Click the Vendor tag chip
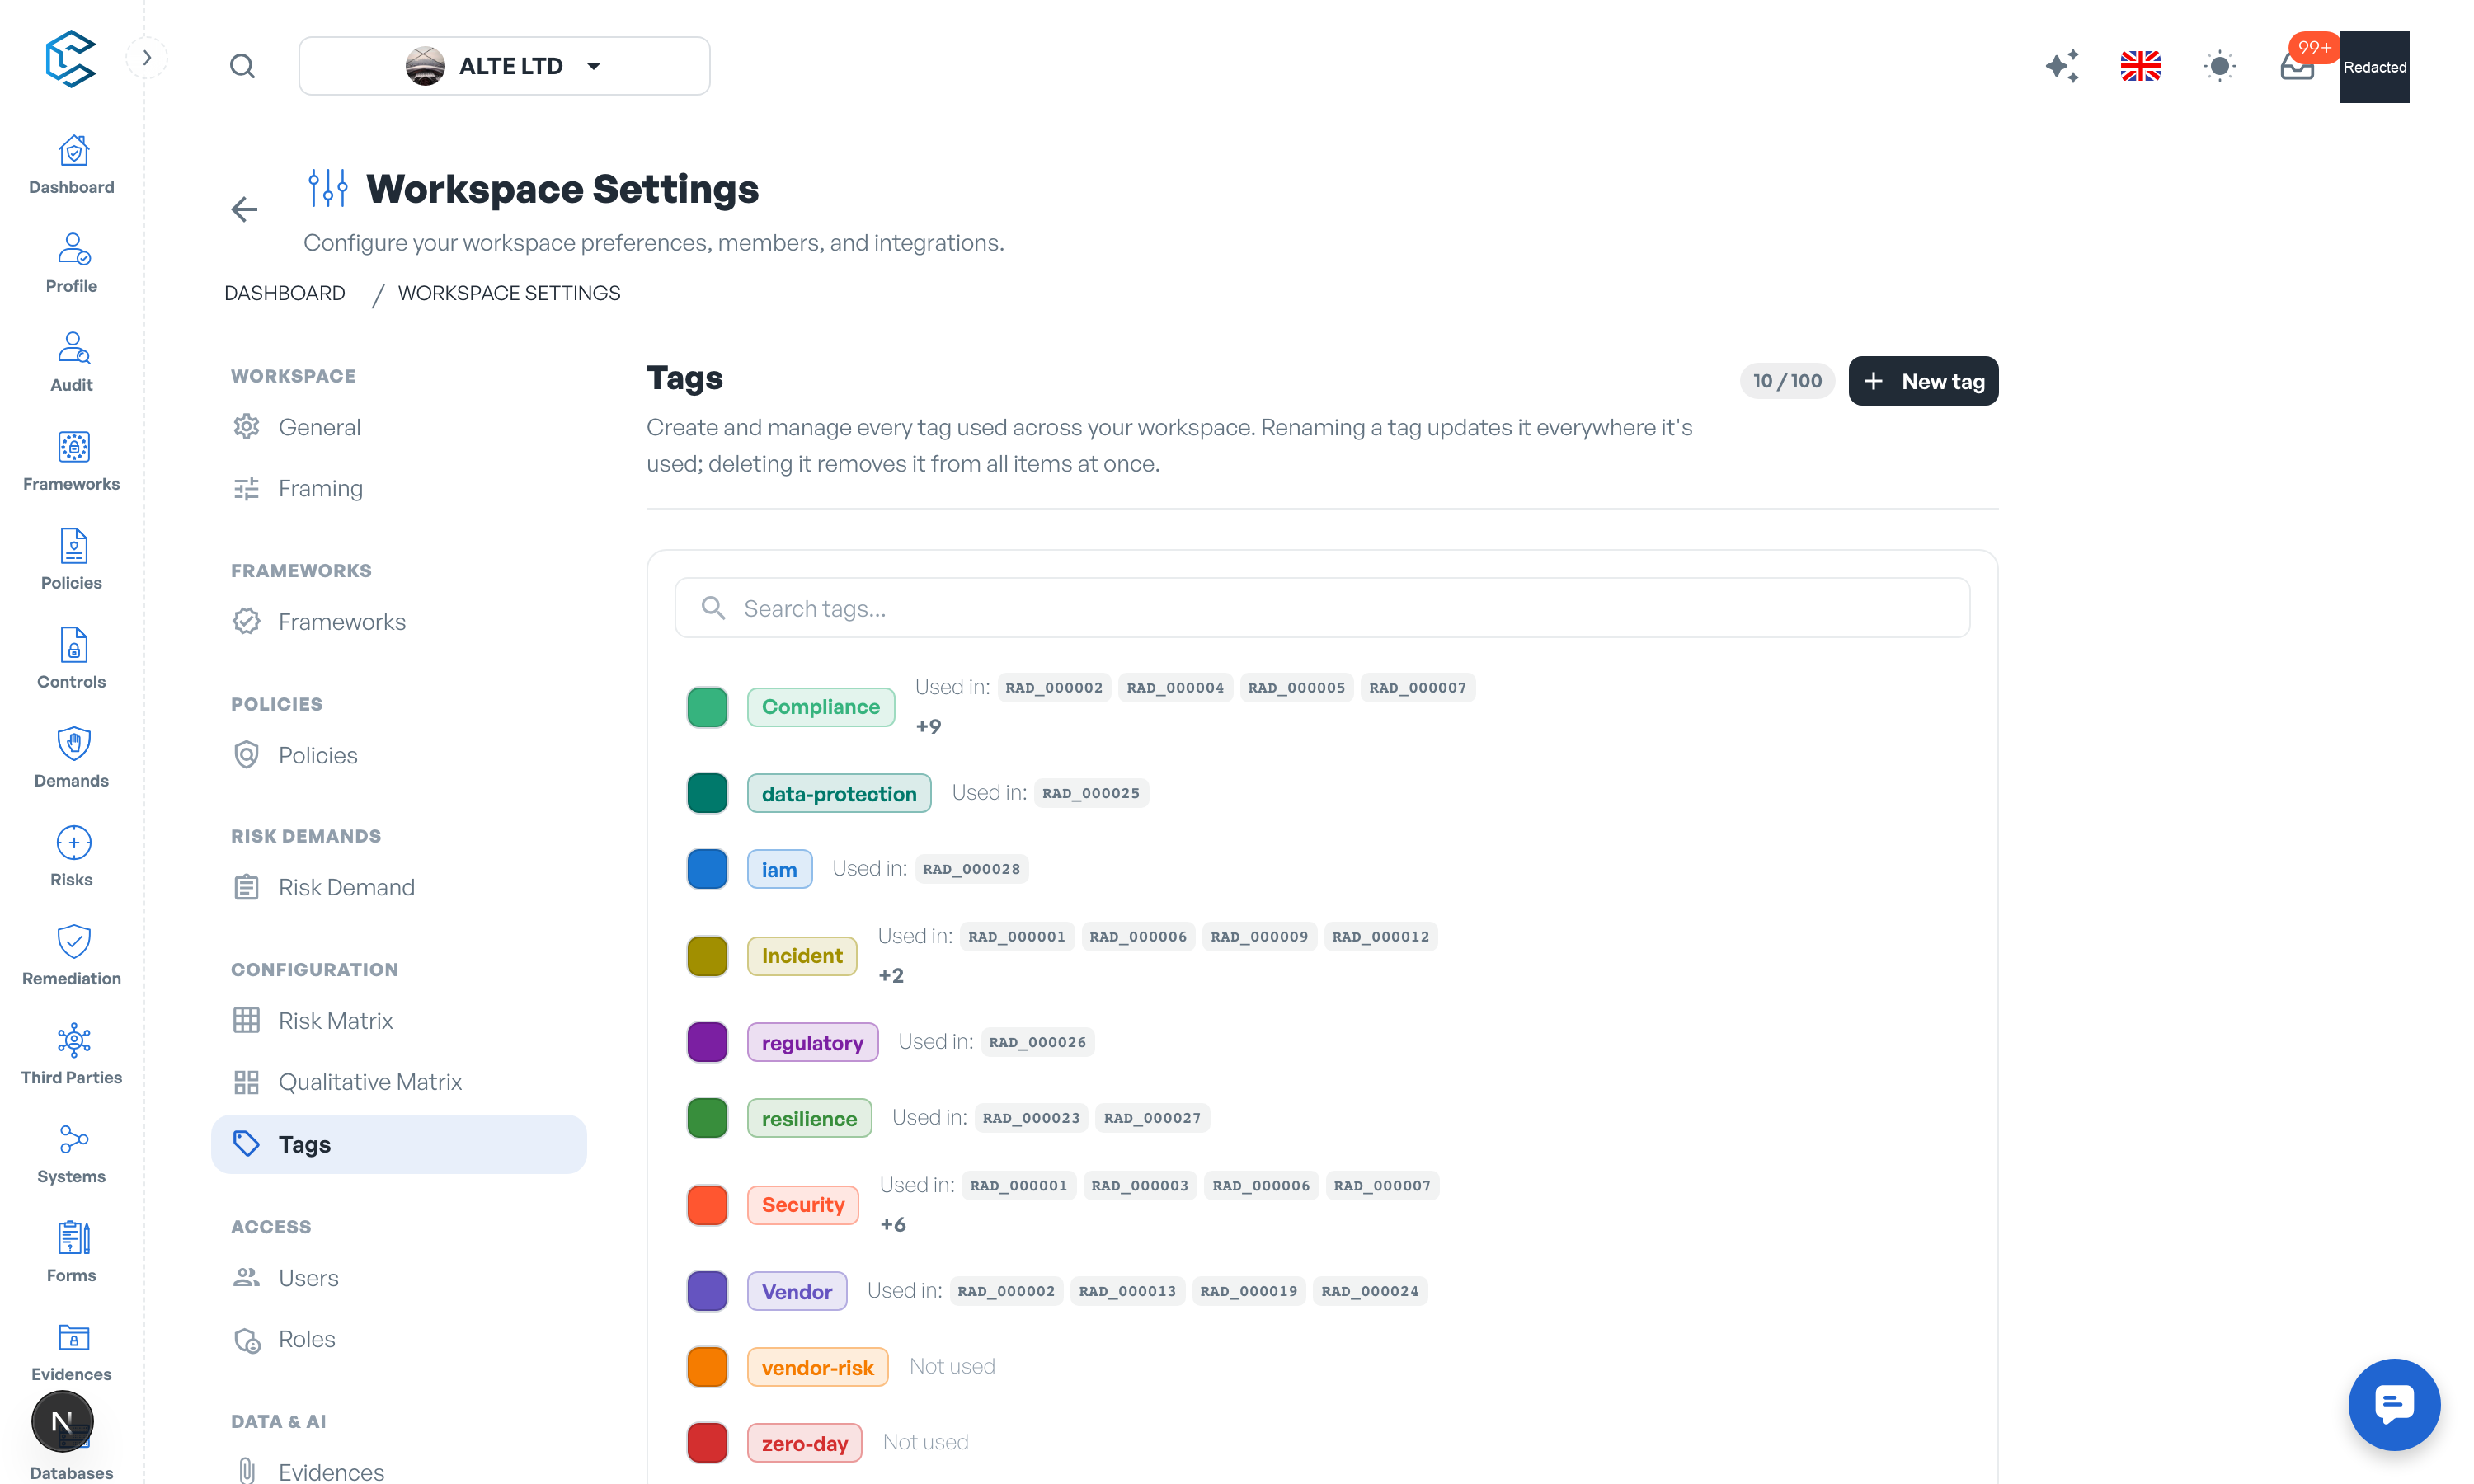Viewport: 2474px width, 1484px height. pos(796,1291)
